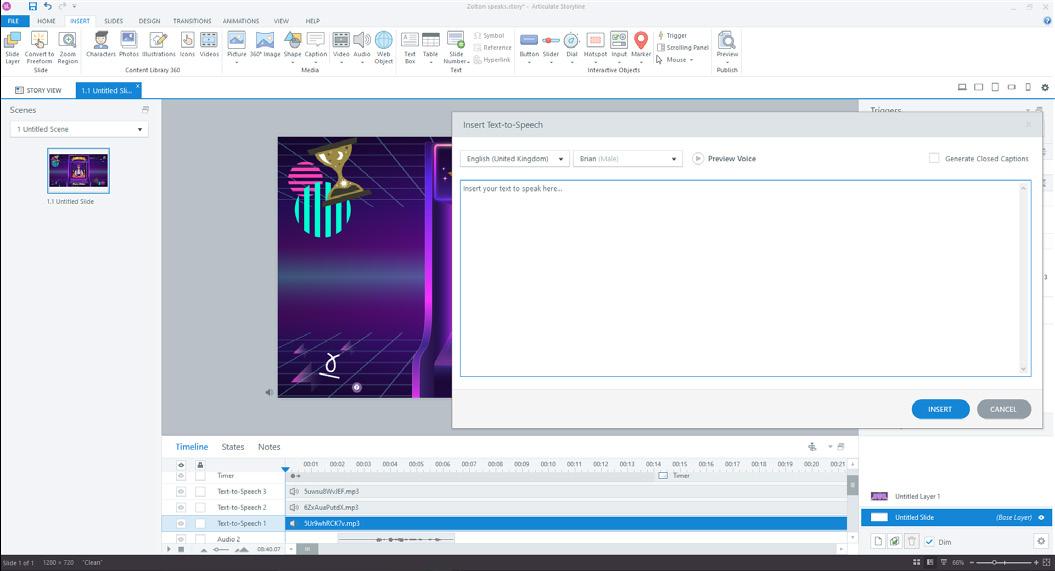The height and width of the screenshot is (571, 1055).
Task: Insert a Hotspot
Action: point(595,47)
